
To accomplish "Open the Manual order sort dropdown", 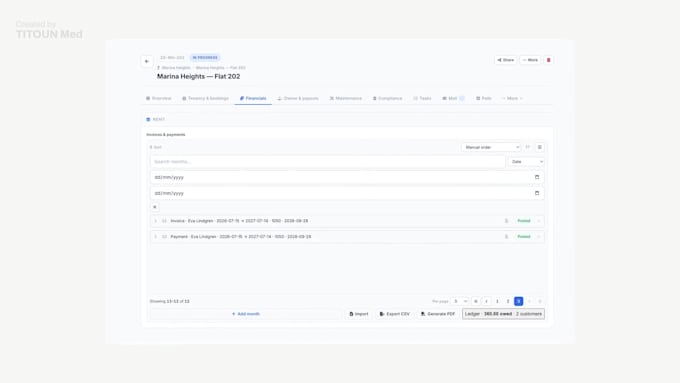I will [491, 147].
